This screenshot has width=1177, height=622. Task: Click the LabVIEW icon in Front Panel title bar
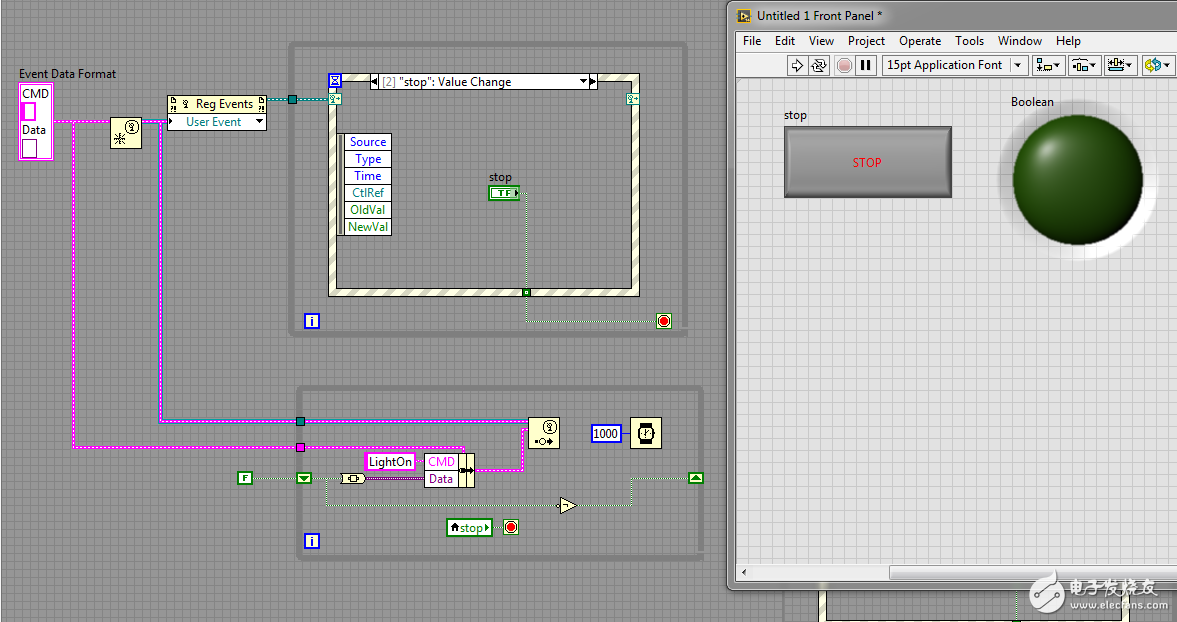(x=744, y=16)
